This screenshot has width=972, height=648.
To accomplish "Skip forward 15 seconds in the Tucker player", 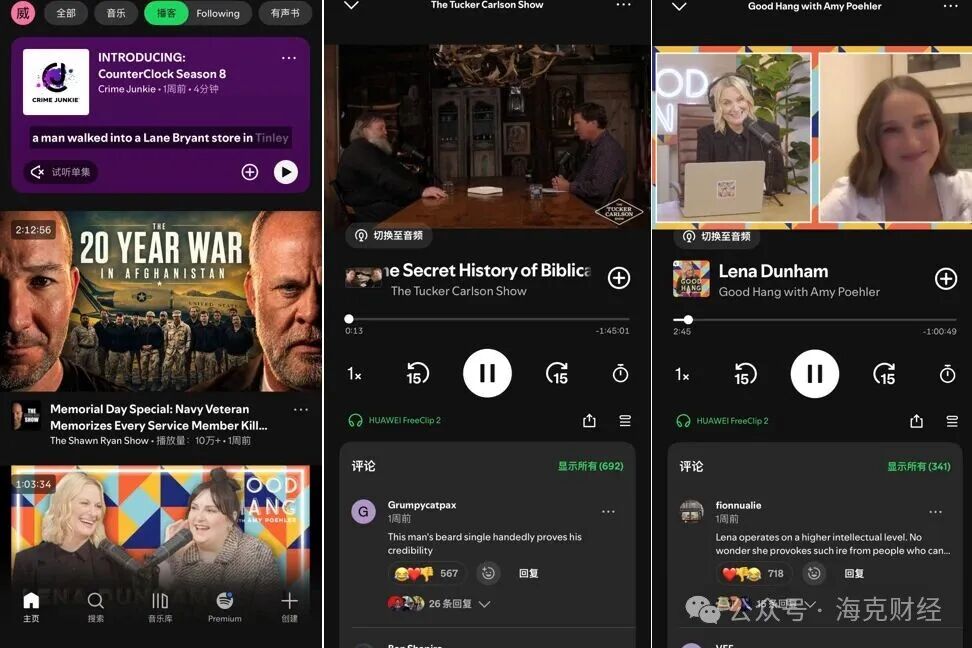I will tap(557, 374).
